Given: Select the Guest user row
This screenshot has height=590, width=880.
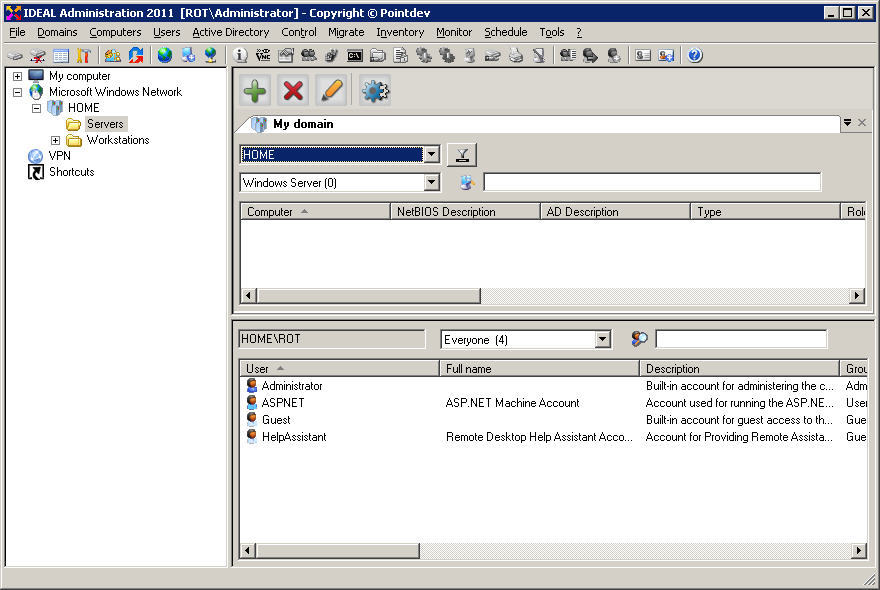Looking at the screenshot, I should point(553,420).
